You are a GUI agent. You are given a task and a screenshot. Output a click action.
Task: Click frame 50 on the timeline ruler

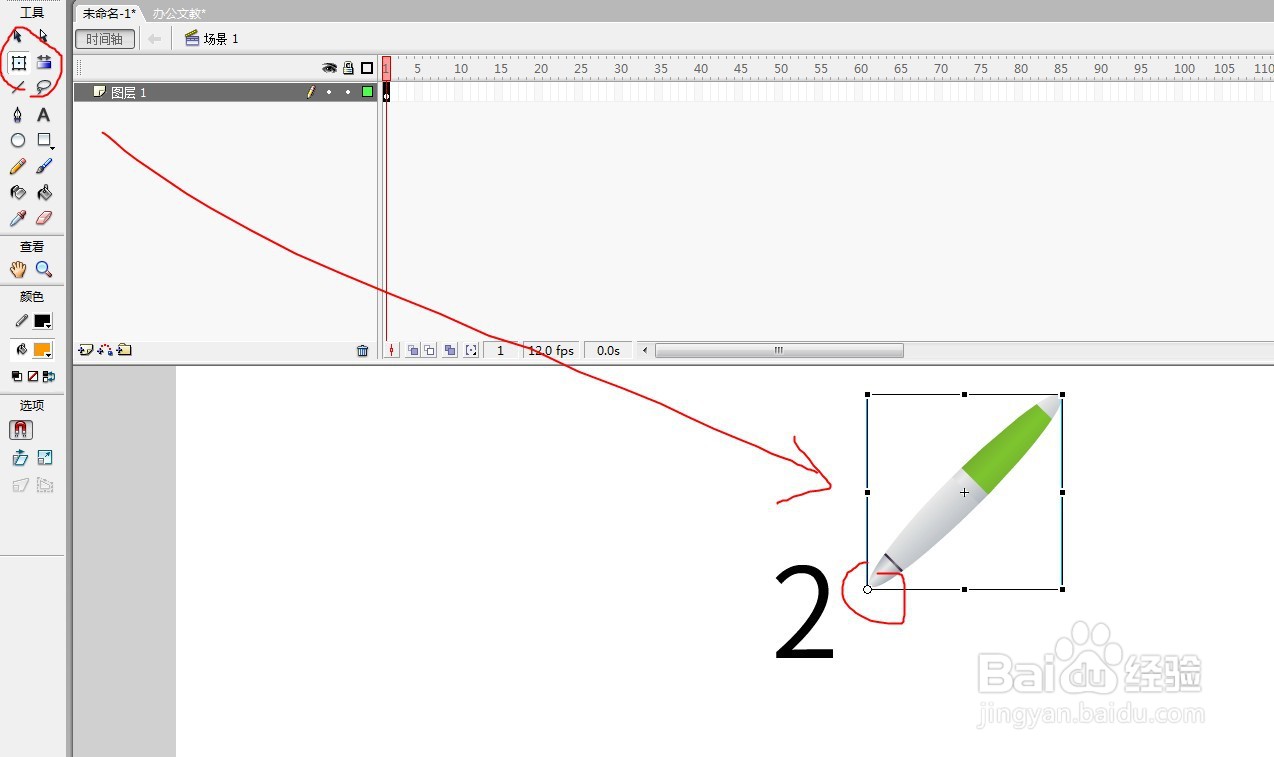pyautogui.click(x=781, y=69)
